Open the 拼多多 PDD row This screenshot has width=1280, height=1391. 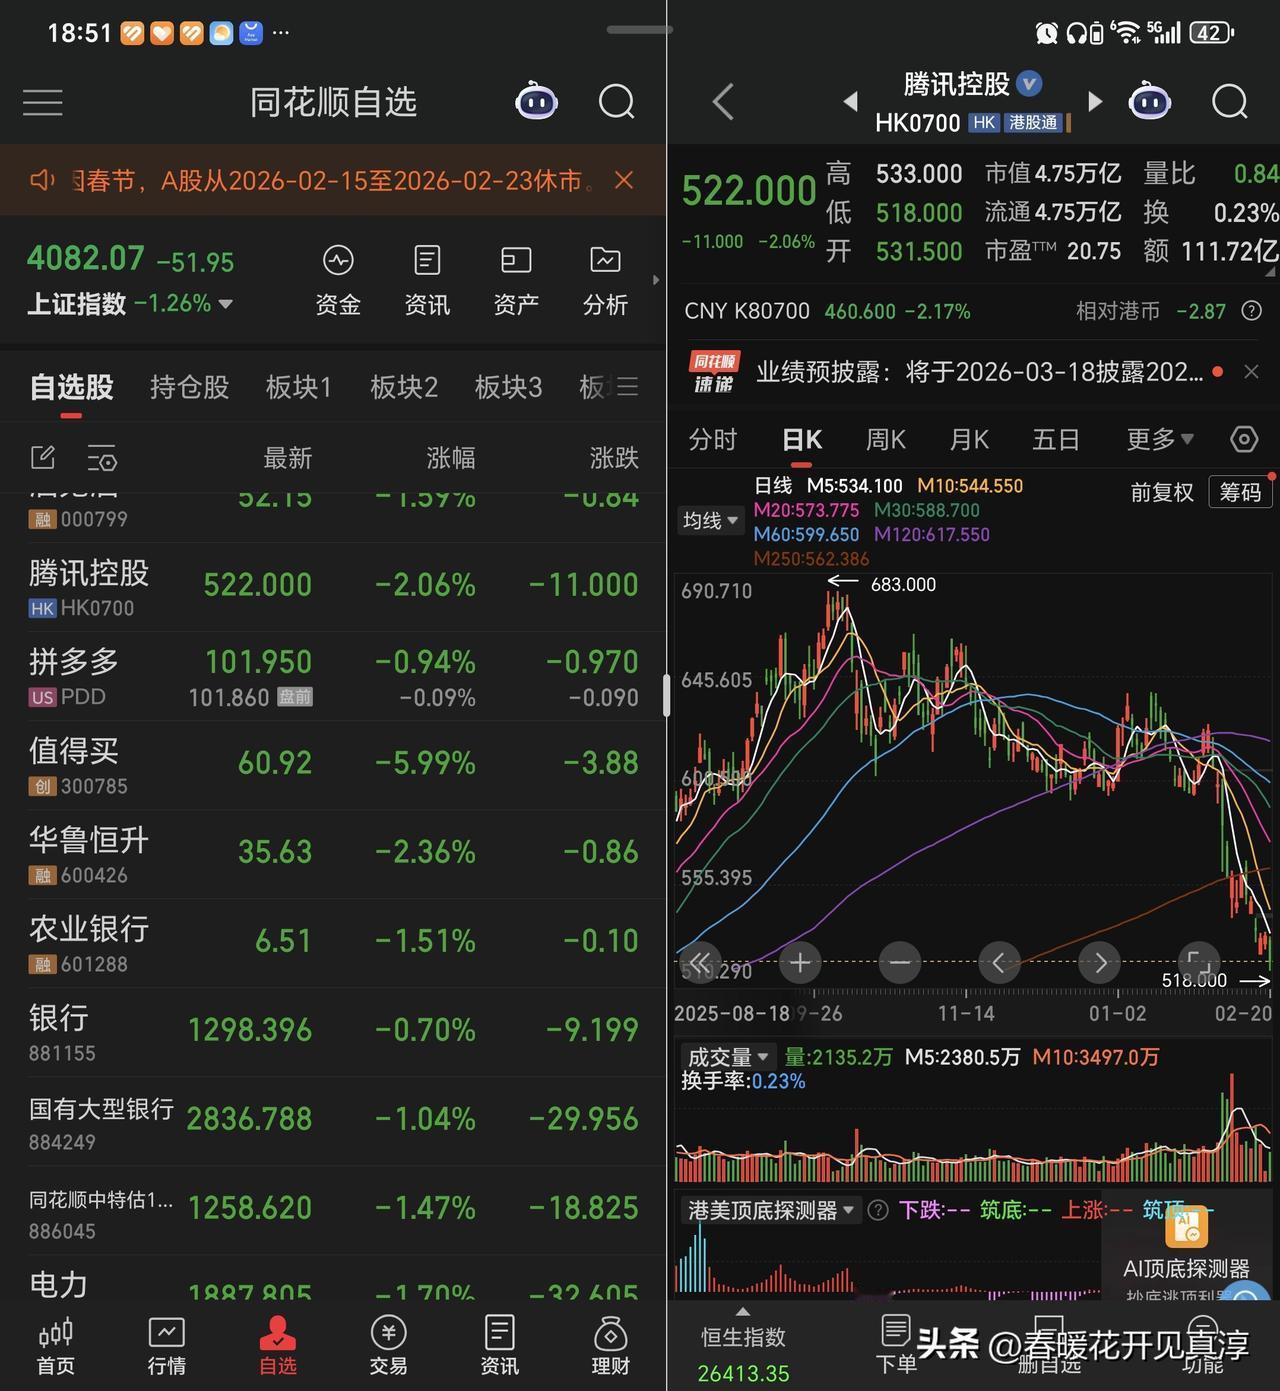[333, 677]
